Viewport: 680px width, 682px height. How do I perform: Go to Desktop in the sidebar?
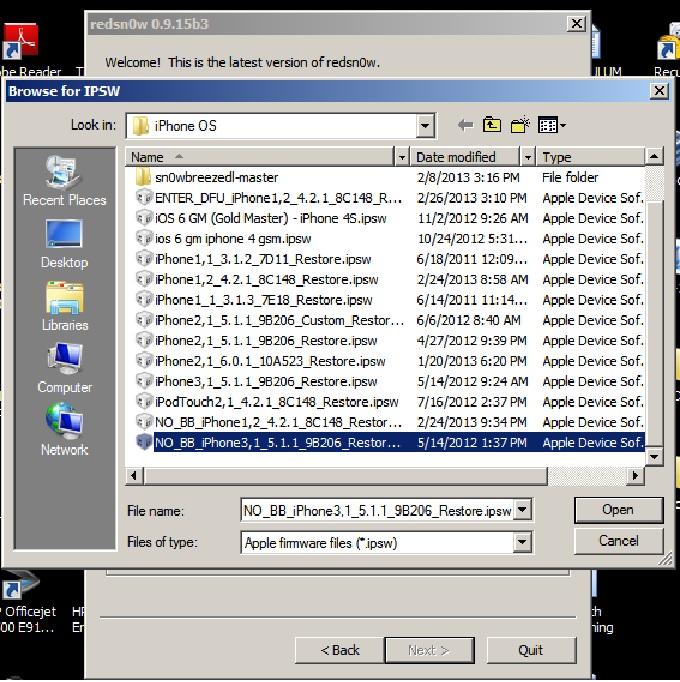pyautogui.click(x=64, y=244)
